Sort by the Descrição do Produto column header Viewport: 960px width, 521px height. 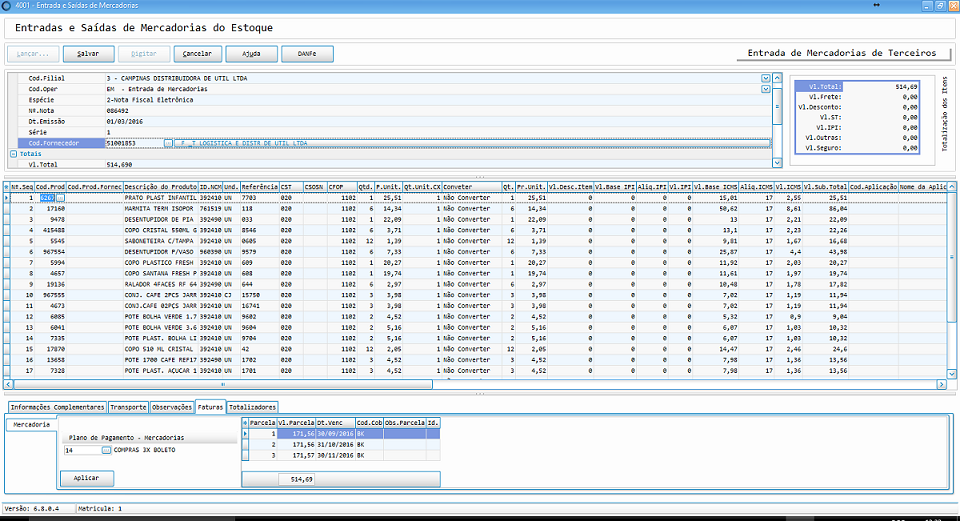click(x=161, y=187)
